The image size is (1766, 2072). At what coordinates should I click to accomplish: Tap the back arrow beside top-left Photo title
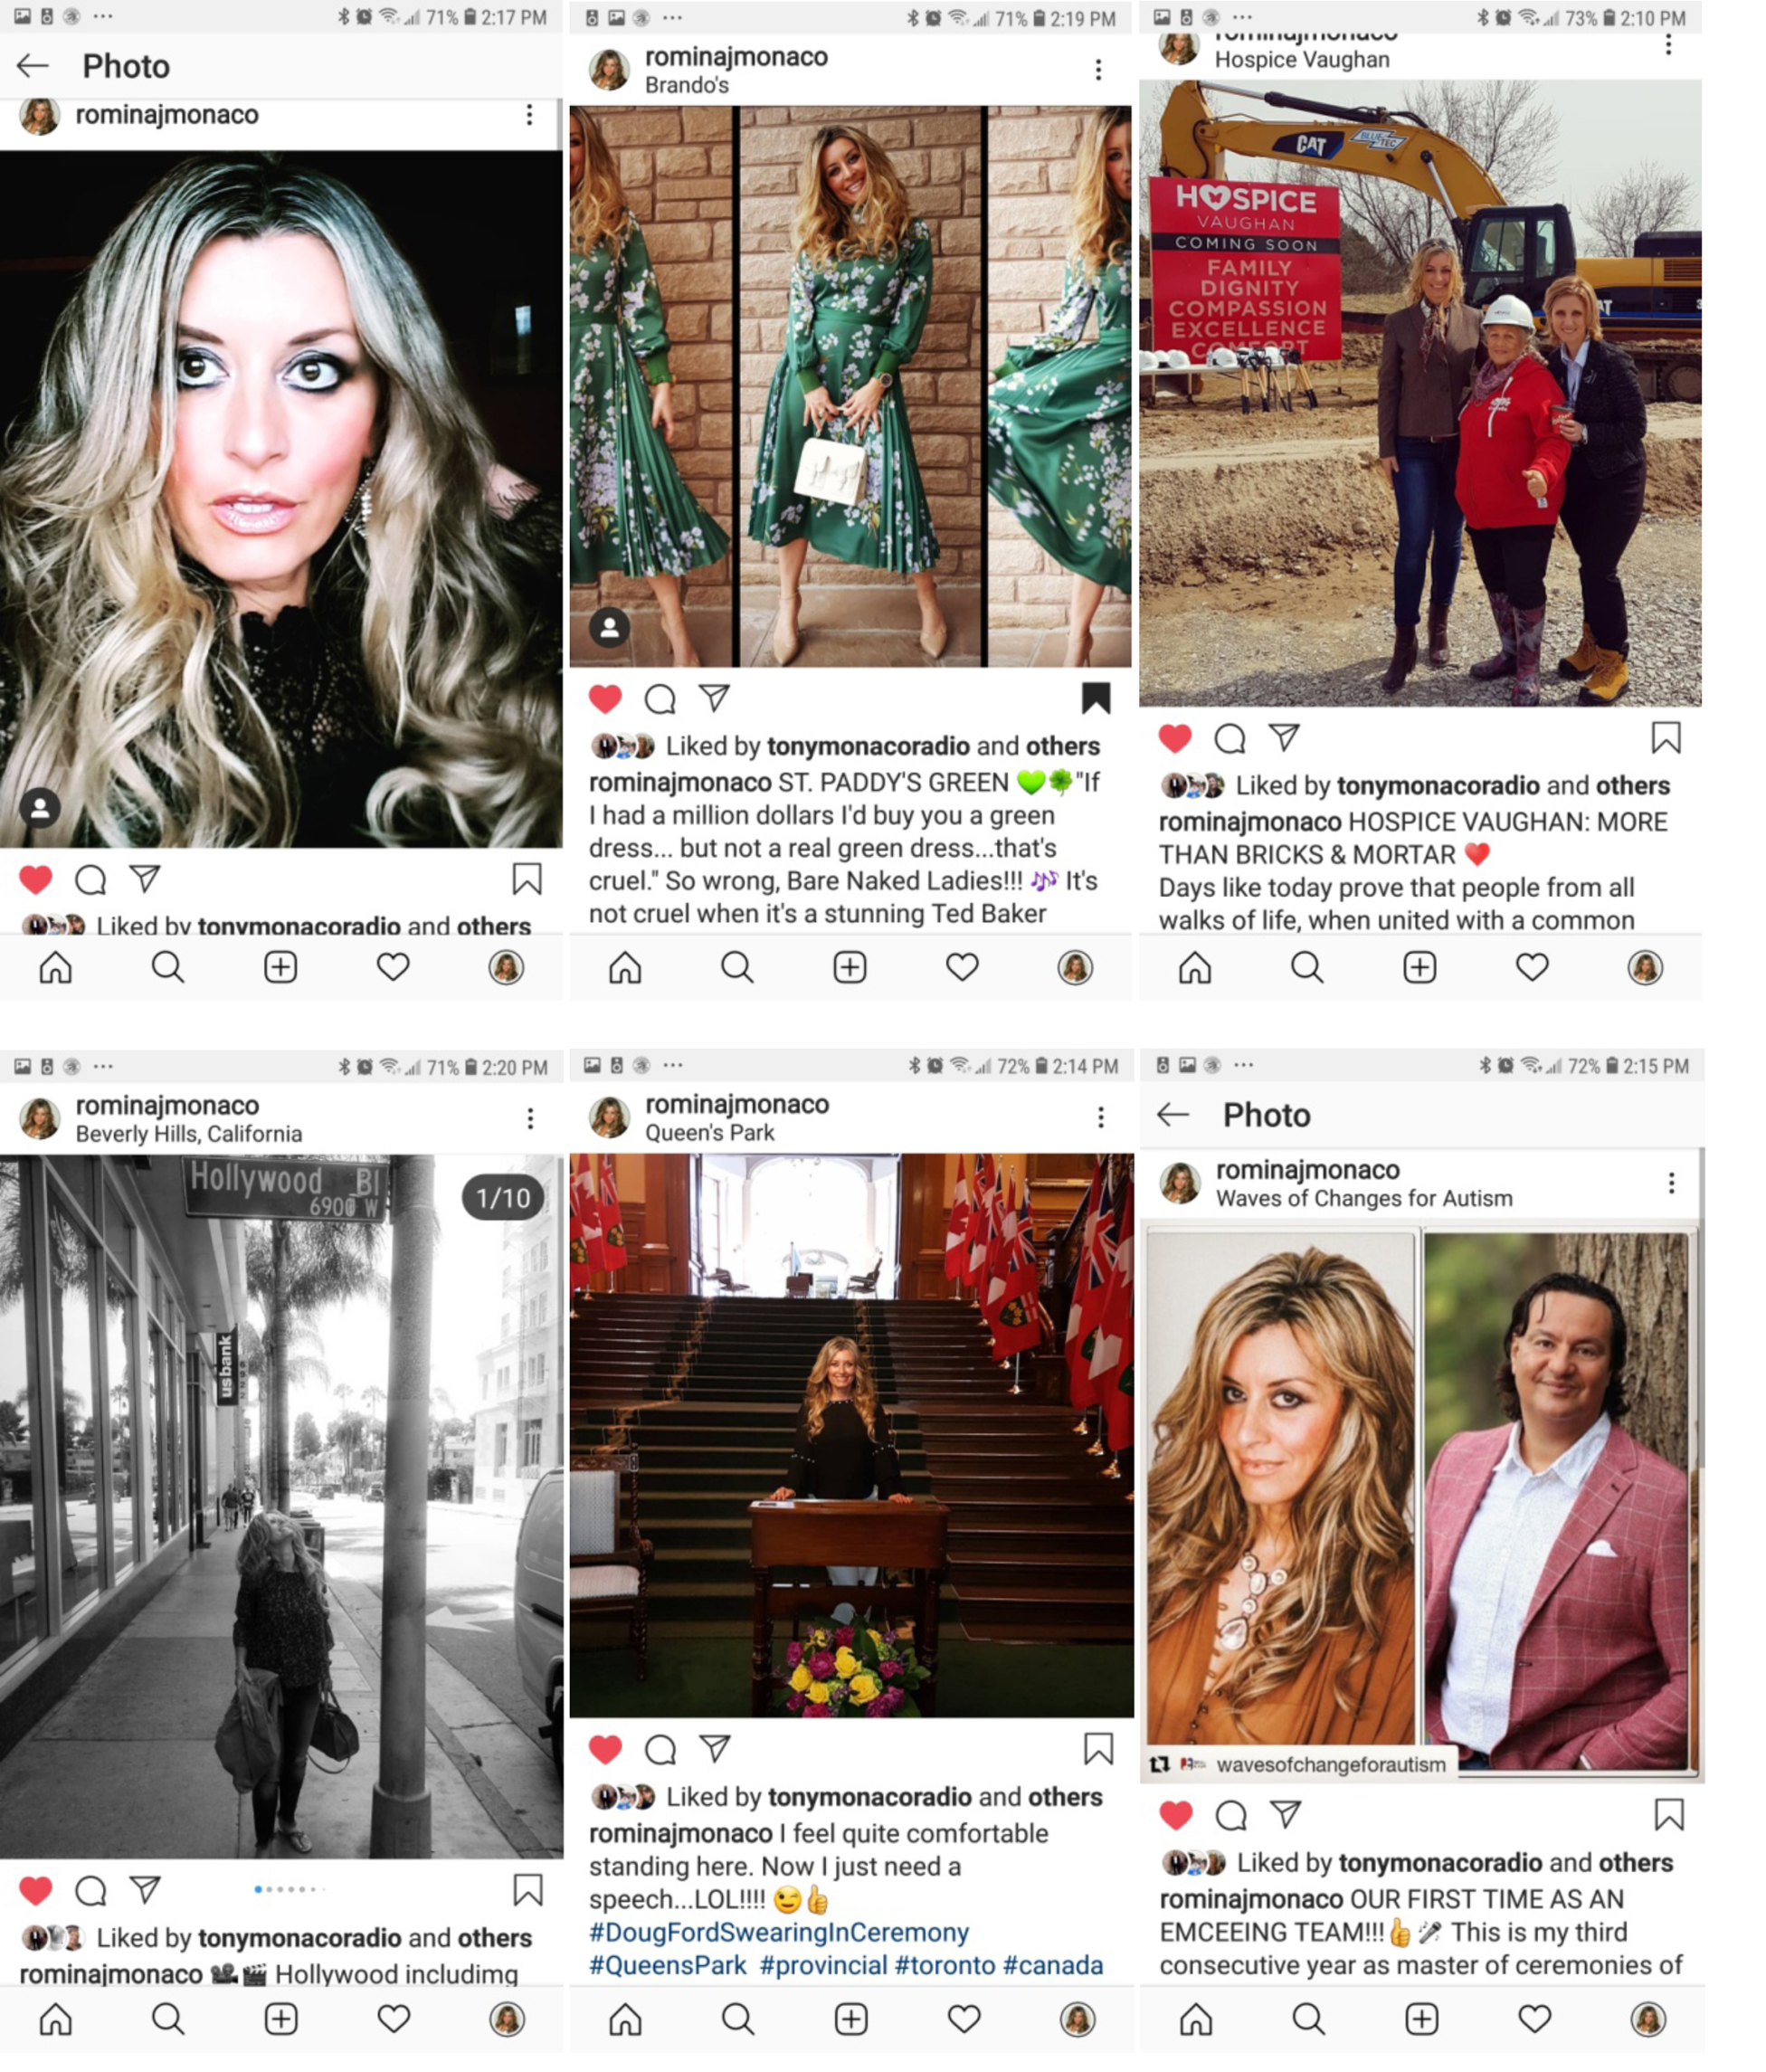33,66
